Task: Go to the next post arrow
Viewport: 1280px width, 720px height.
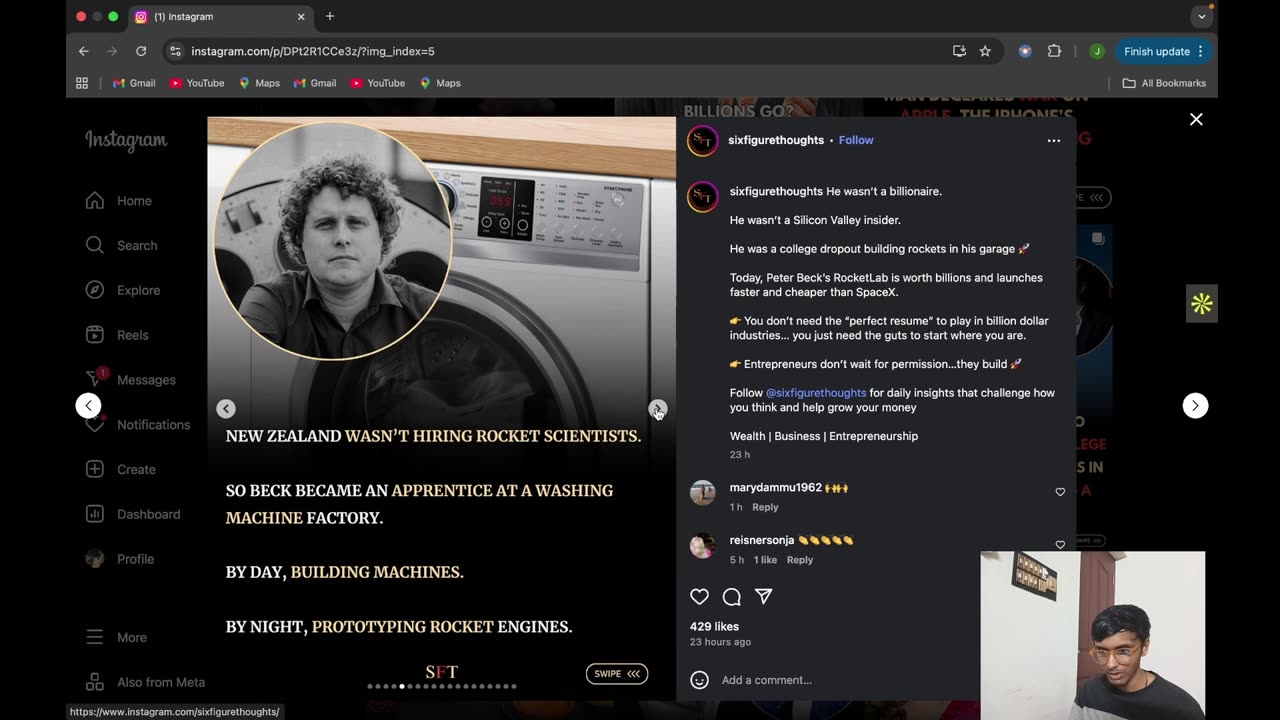Action: [1195, 405]
